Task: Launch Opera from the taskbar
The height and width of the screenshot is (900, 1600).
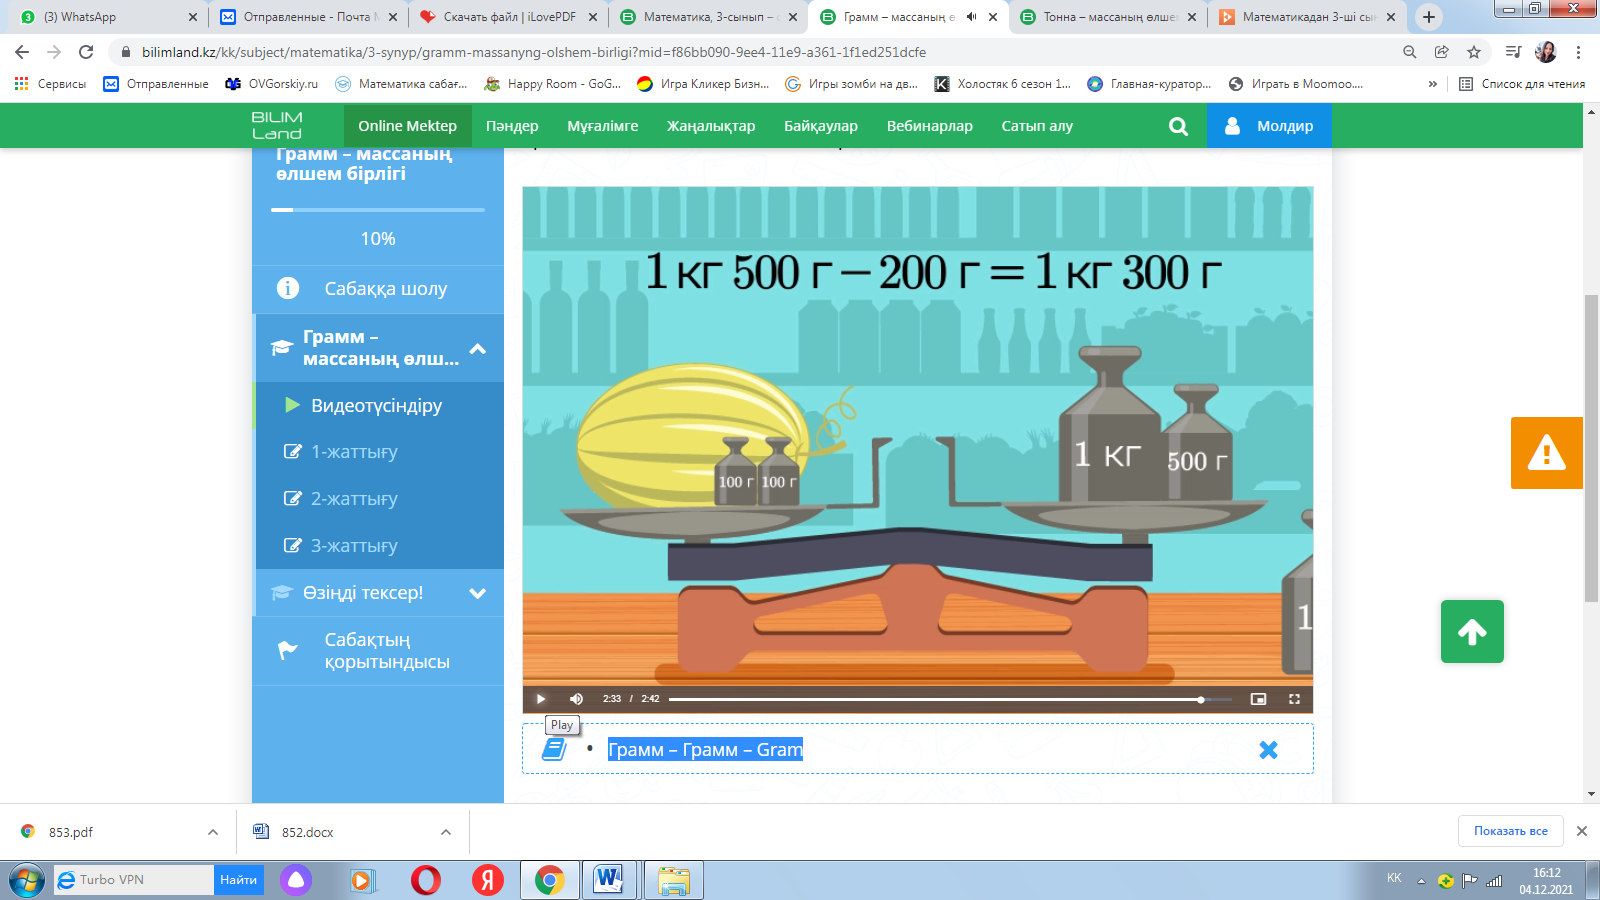Action: [426, 880]
